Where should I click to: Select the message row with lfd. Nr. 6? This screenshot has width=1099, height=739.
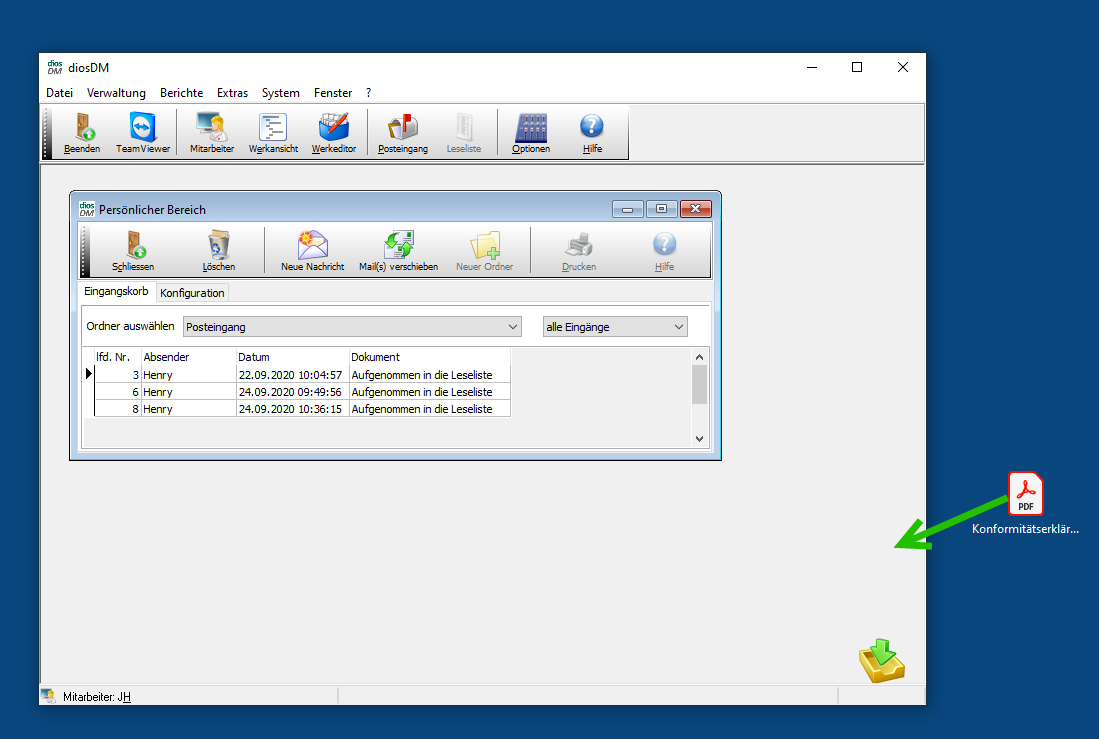point(300,392)
